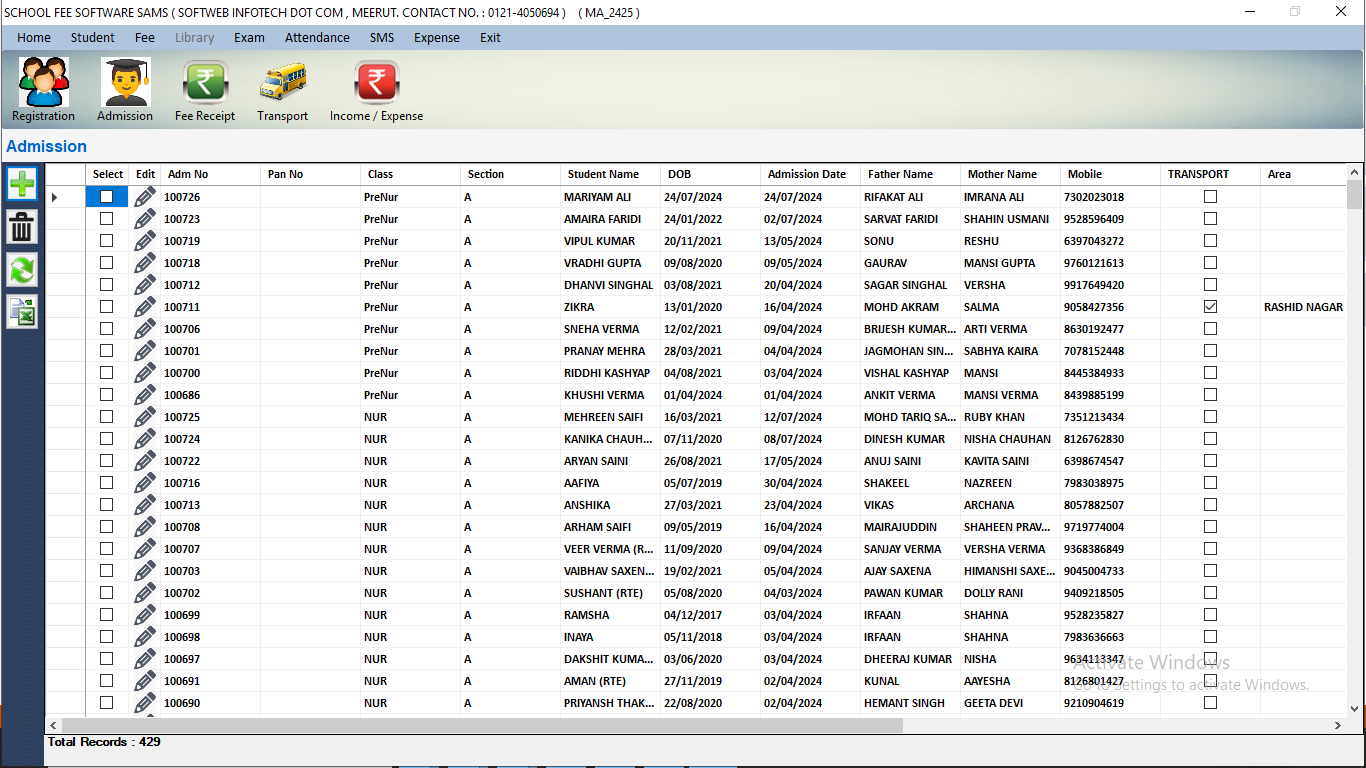Click the Student Name column header

click(603, 174)
